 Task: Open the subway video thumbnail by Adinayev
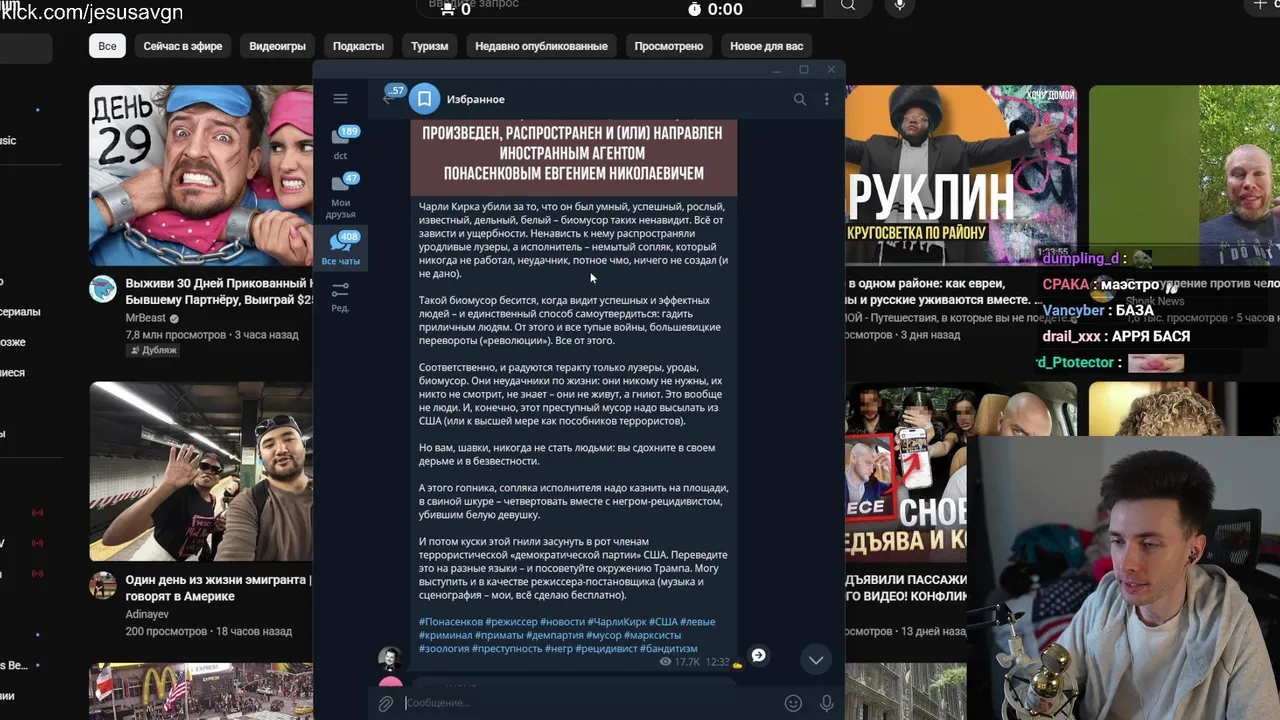pos(200,471)
